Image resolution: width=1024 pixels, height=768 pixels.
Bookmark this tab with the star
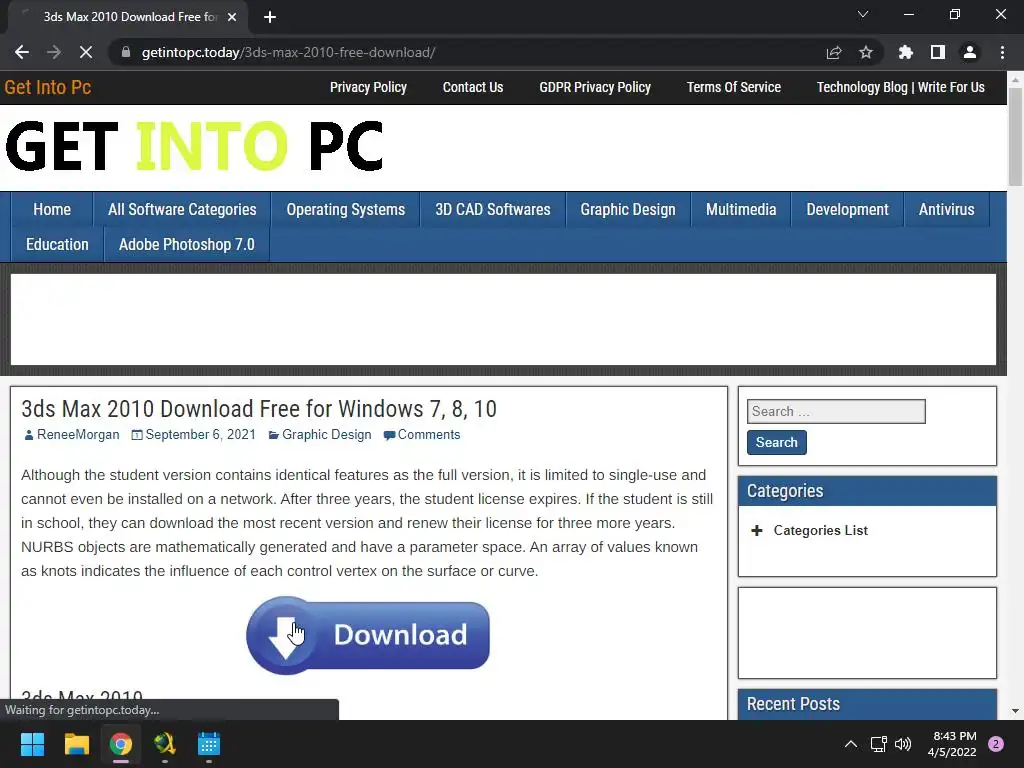866,52
